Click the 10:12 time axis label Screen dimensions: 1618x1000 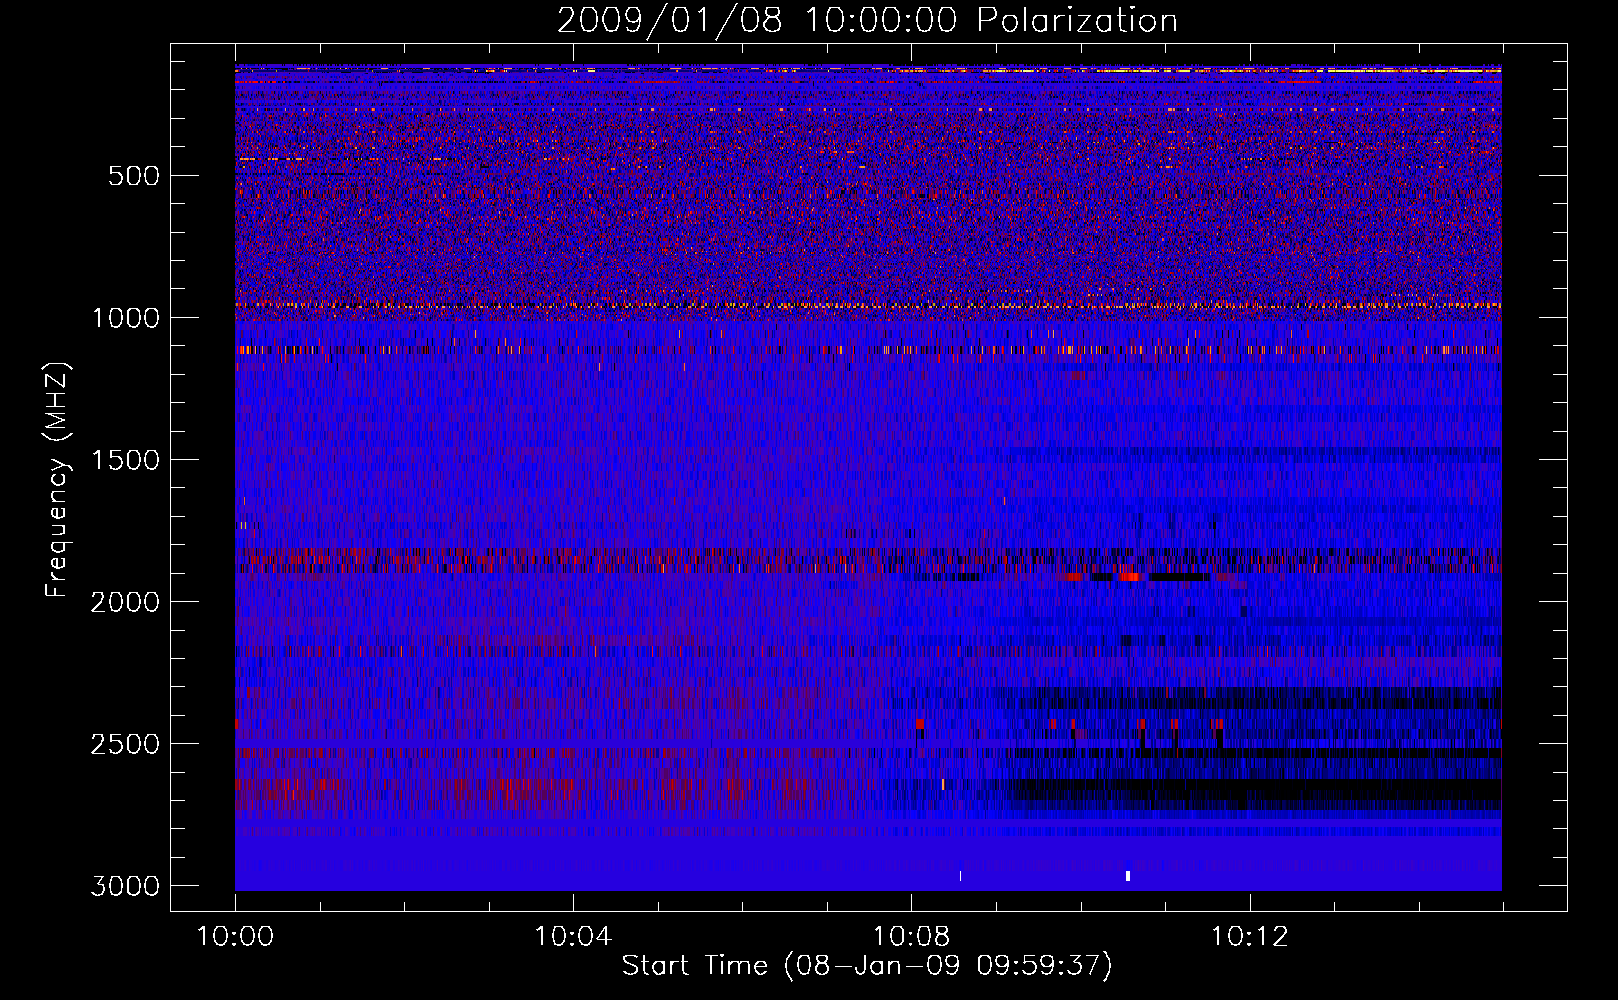[x=1249, y=937]
